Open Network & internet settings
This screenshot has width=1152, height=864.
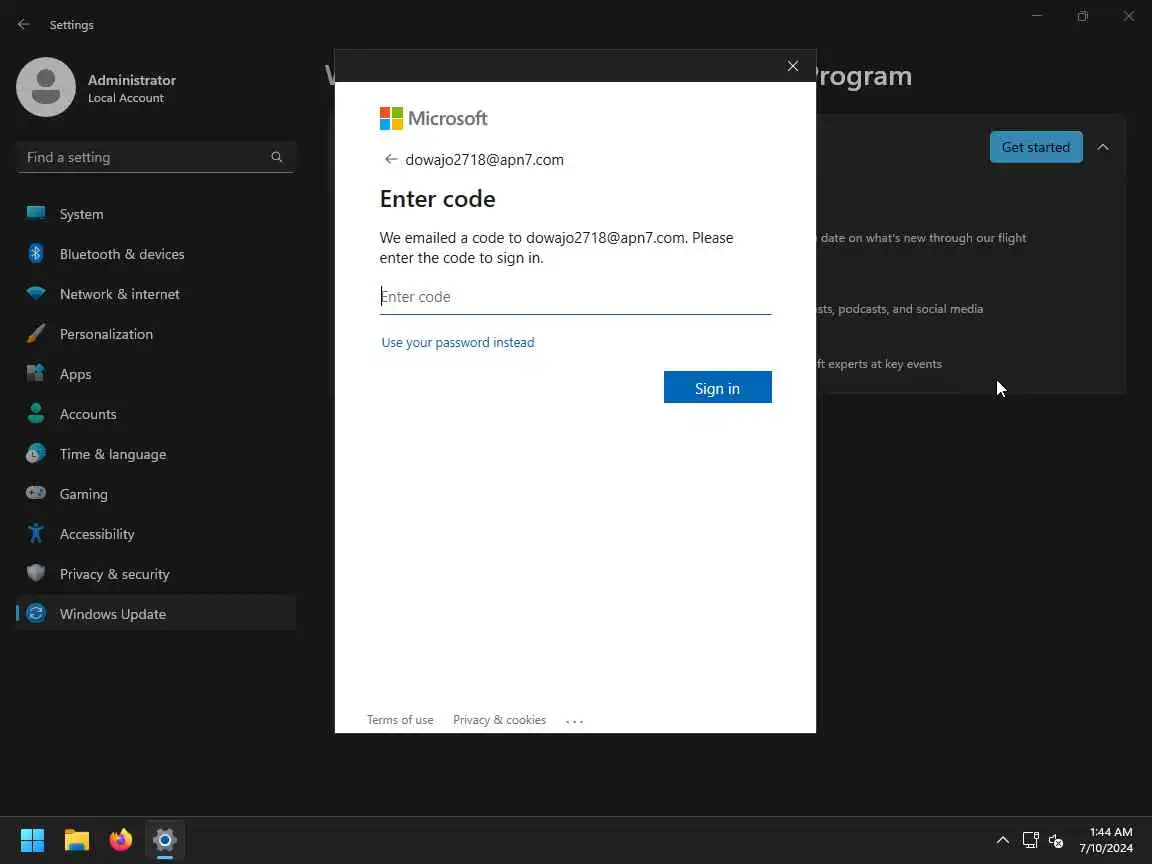pos(155,294)
